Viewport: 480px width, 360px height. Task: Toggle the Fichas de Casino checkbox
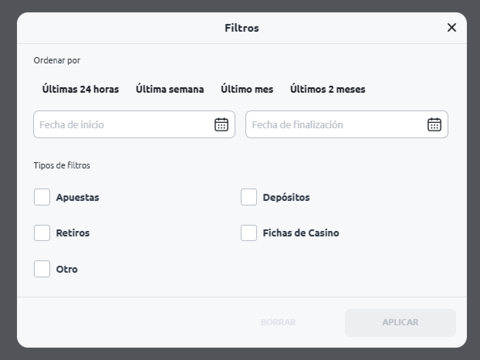click(249, 233)
